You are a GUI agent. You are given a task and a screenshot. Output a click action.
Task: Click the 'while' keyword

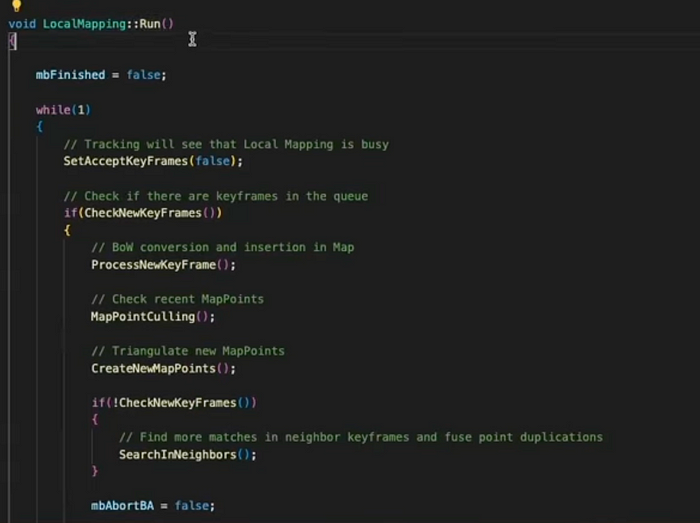(53, 110)
